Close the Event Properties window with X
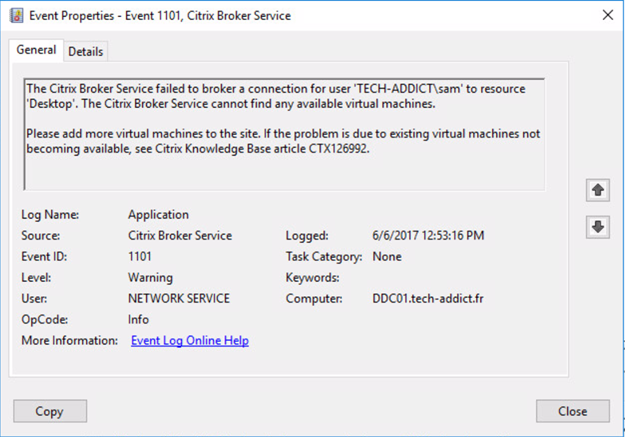The width and height of the screenshot is (625, 437). tap(608, 15)
